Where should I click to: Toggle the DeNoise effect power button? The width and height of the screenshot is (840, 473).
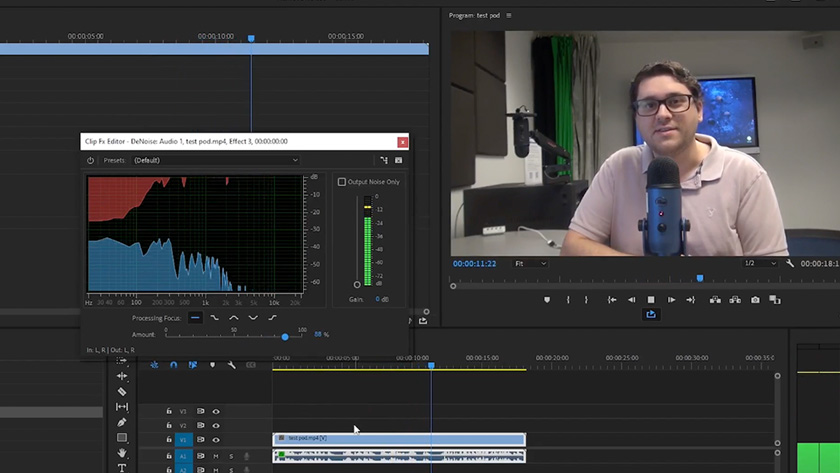click(90, 160)
